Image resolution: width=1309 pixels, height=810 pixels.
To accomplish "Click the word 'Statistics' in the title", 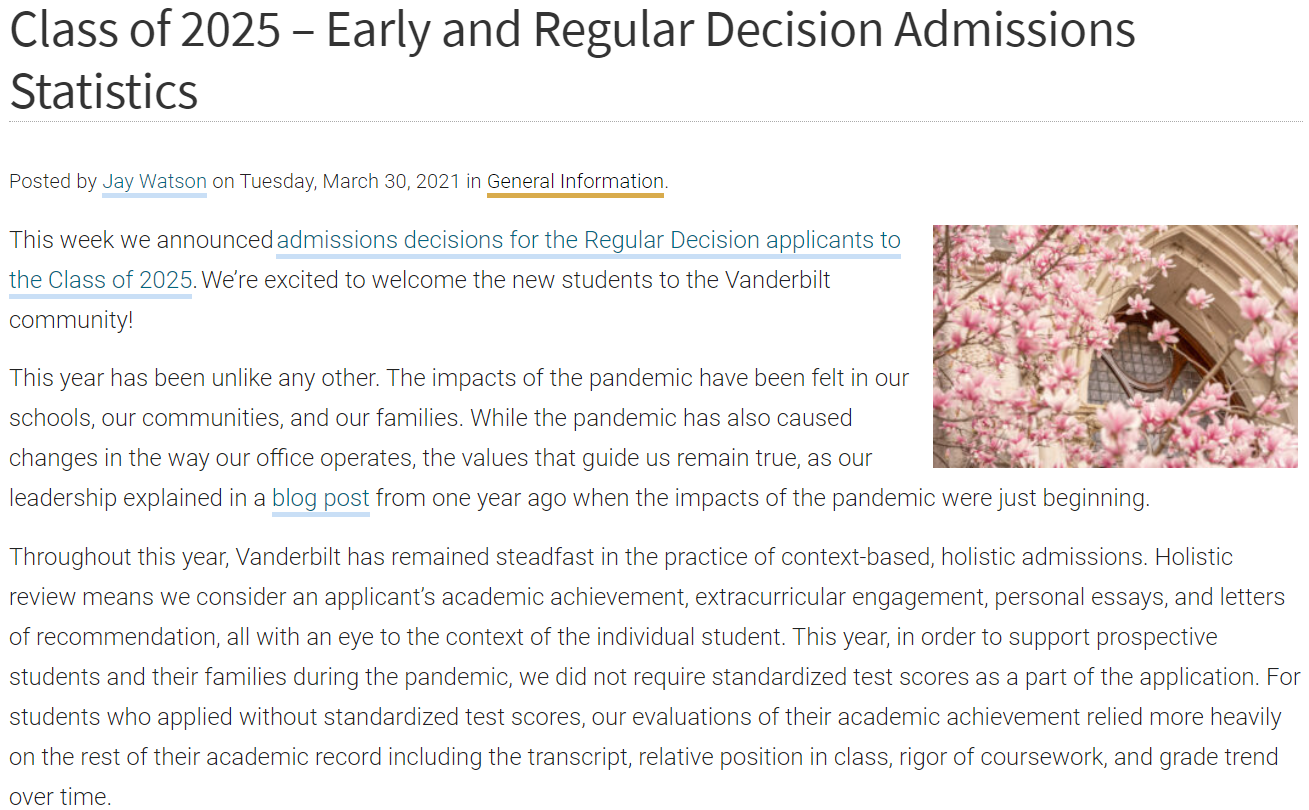I will coord(104,90).
